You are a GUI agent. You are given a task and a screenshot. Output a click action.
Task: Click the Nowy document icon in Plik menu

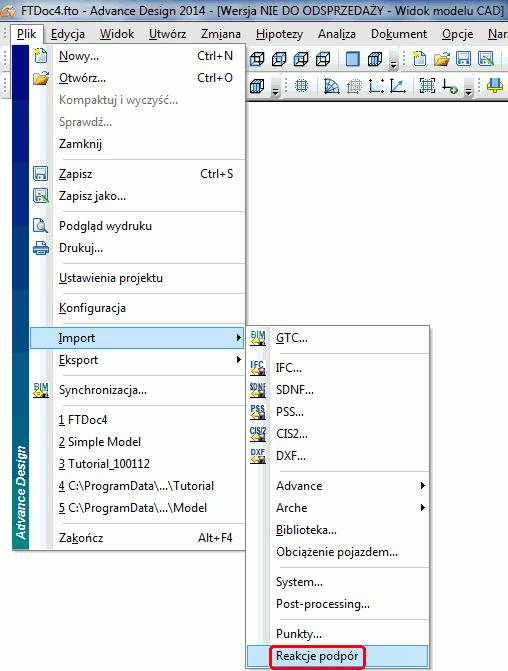40,56
